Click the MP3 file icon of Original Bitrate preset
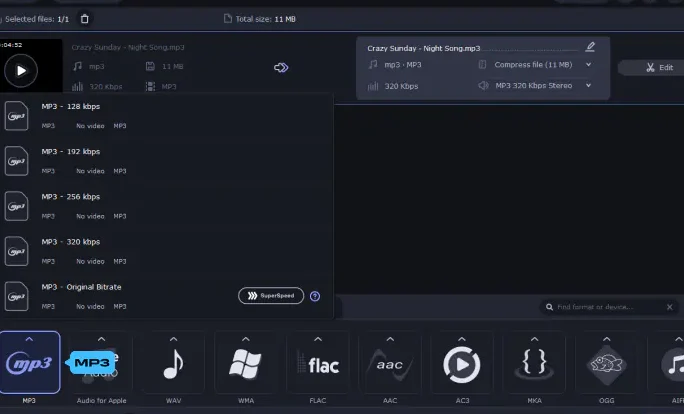 (16, 297)
